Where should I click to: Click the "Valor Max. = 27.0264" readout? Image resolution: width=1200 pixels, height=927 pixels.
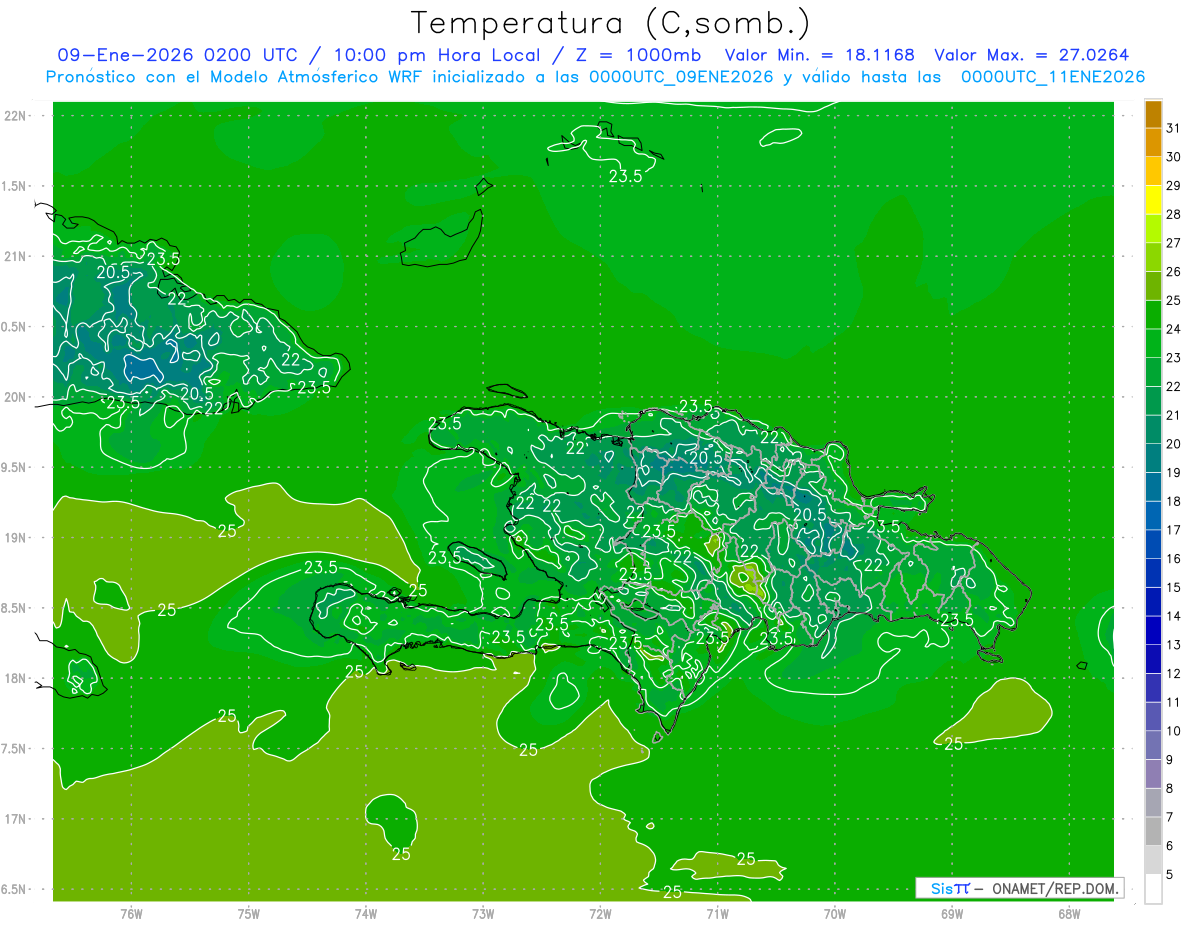1031,55
